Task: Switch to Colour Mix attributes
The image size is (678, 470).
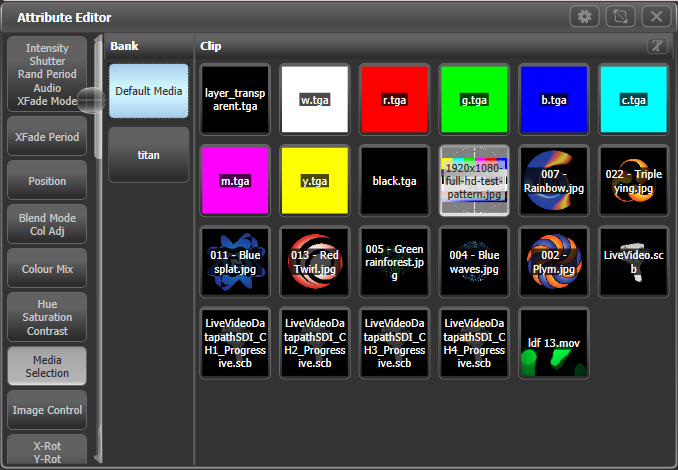Action: [x=47, y=269]
